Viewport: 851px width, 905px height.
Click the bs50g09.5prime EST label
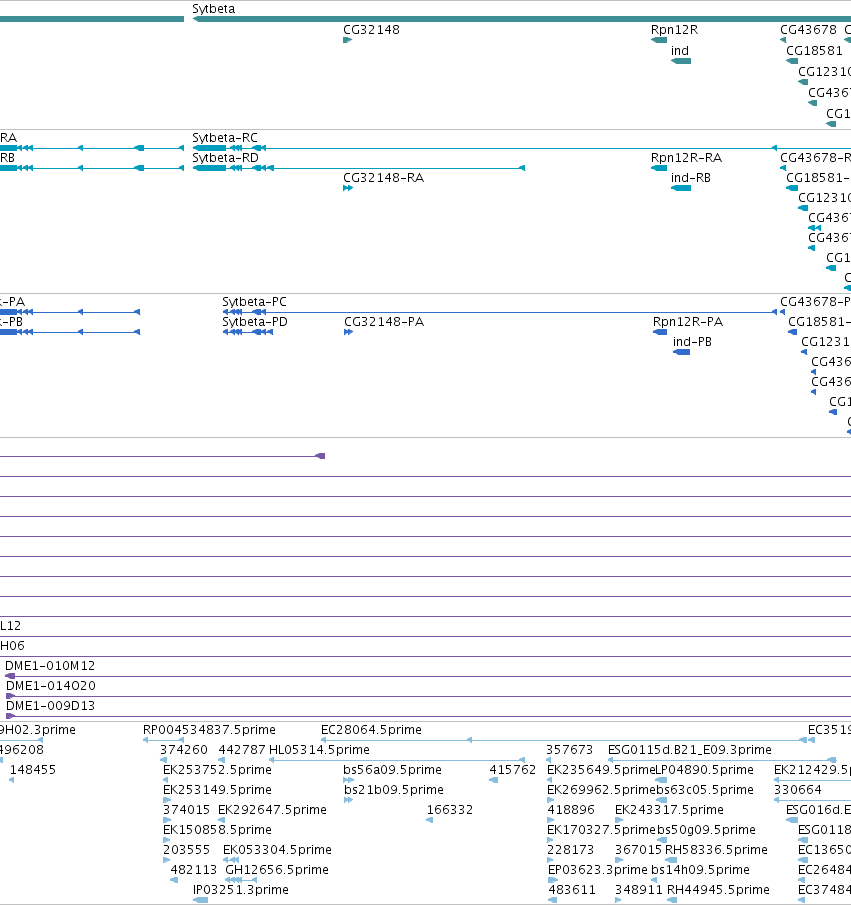point(706,830)
